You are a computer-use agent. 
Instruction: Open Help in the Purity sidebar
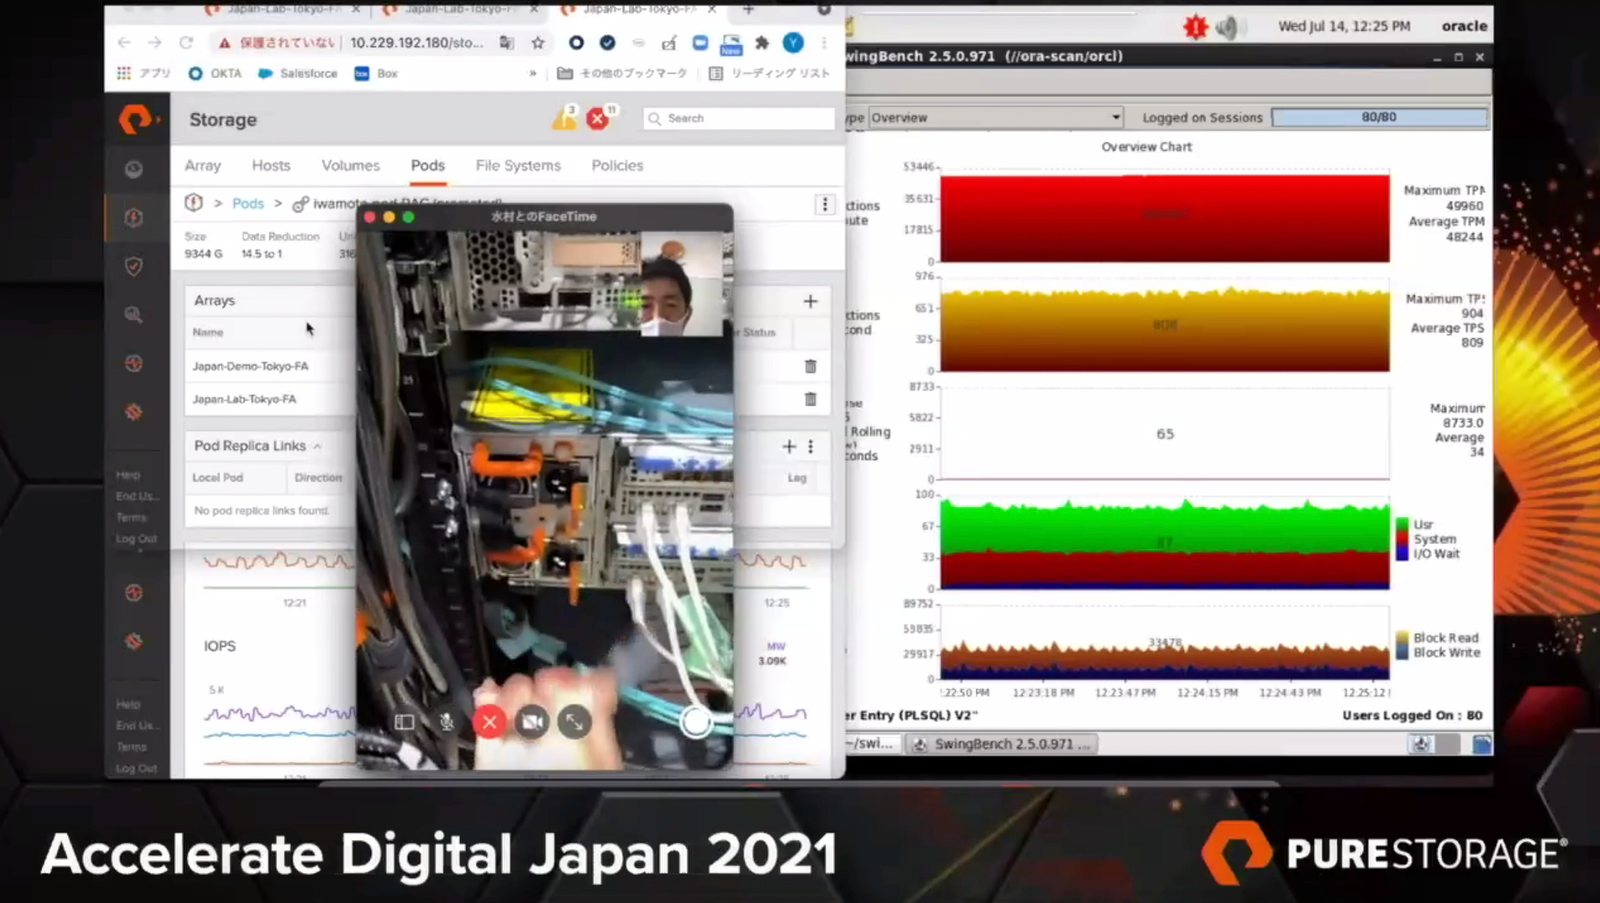pyautogui.click(x=128, y=475)
